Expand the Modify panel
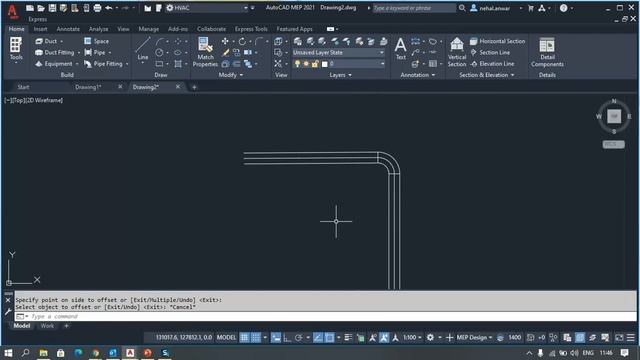Screen dimensions: 640x360 tap(231, 75)
